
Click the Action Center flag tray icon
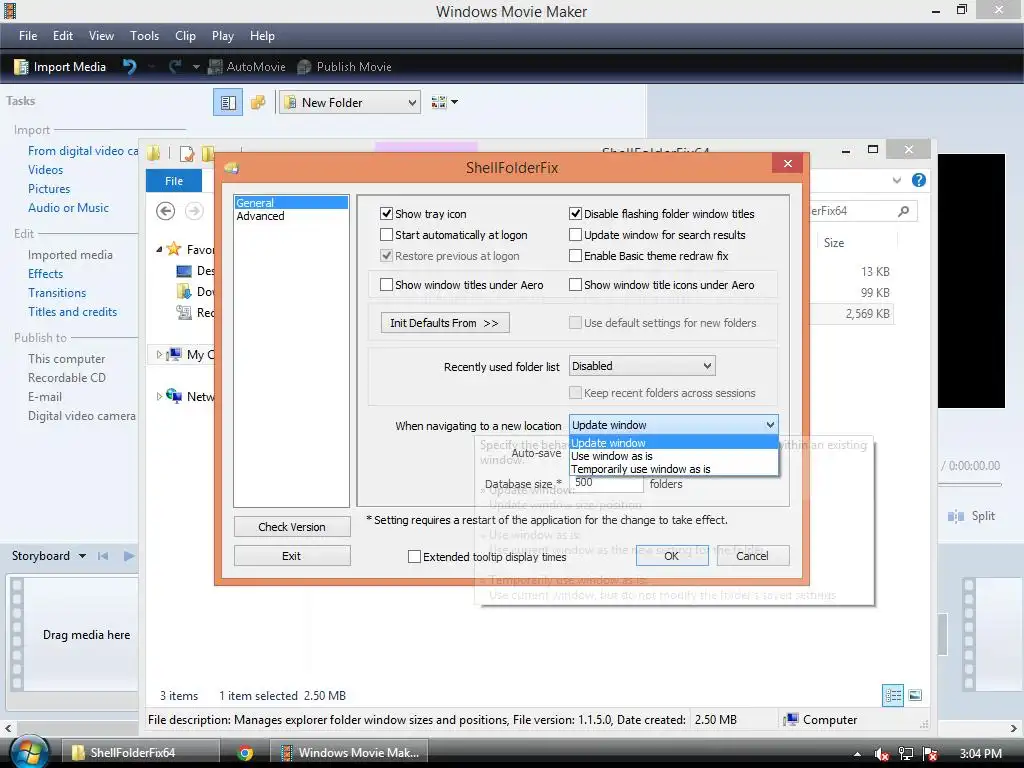pos(930,754)
